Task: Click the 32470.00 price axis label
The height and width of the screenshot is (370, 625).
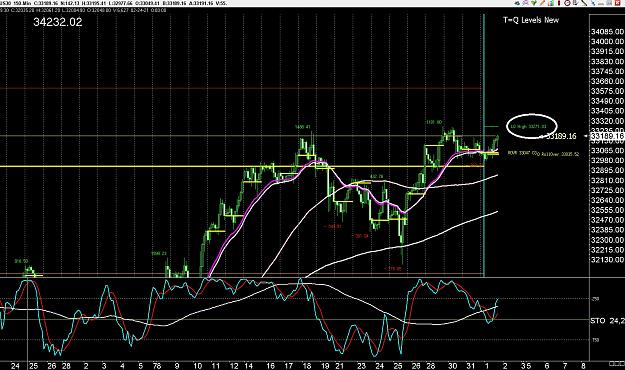Action: point(607,220)
